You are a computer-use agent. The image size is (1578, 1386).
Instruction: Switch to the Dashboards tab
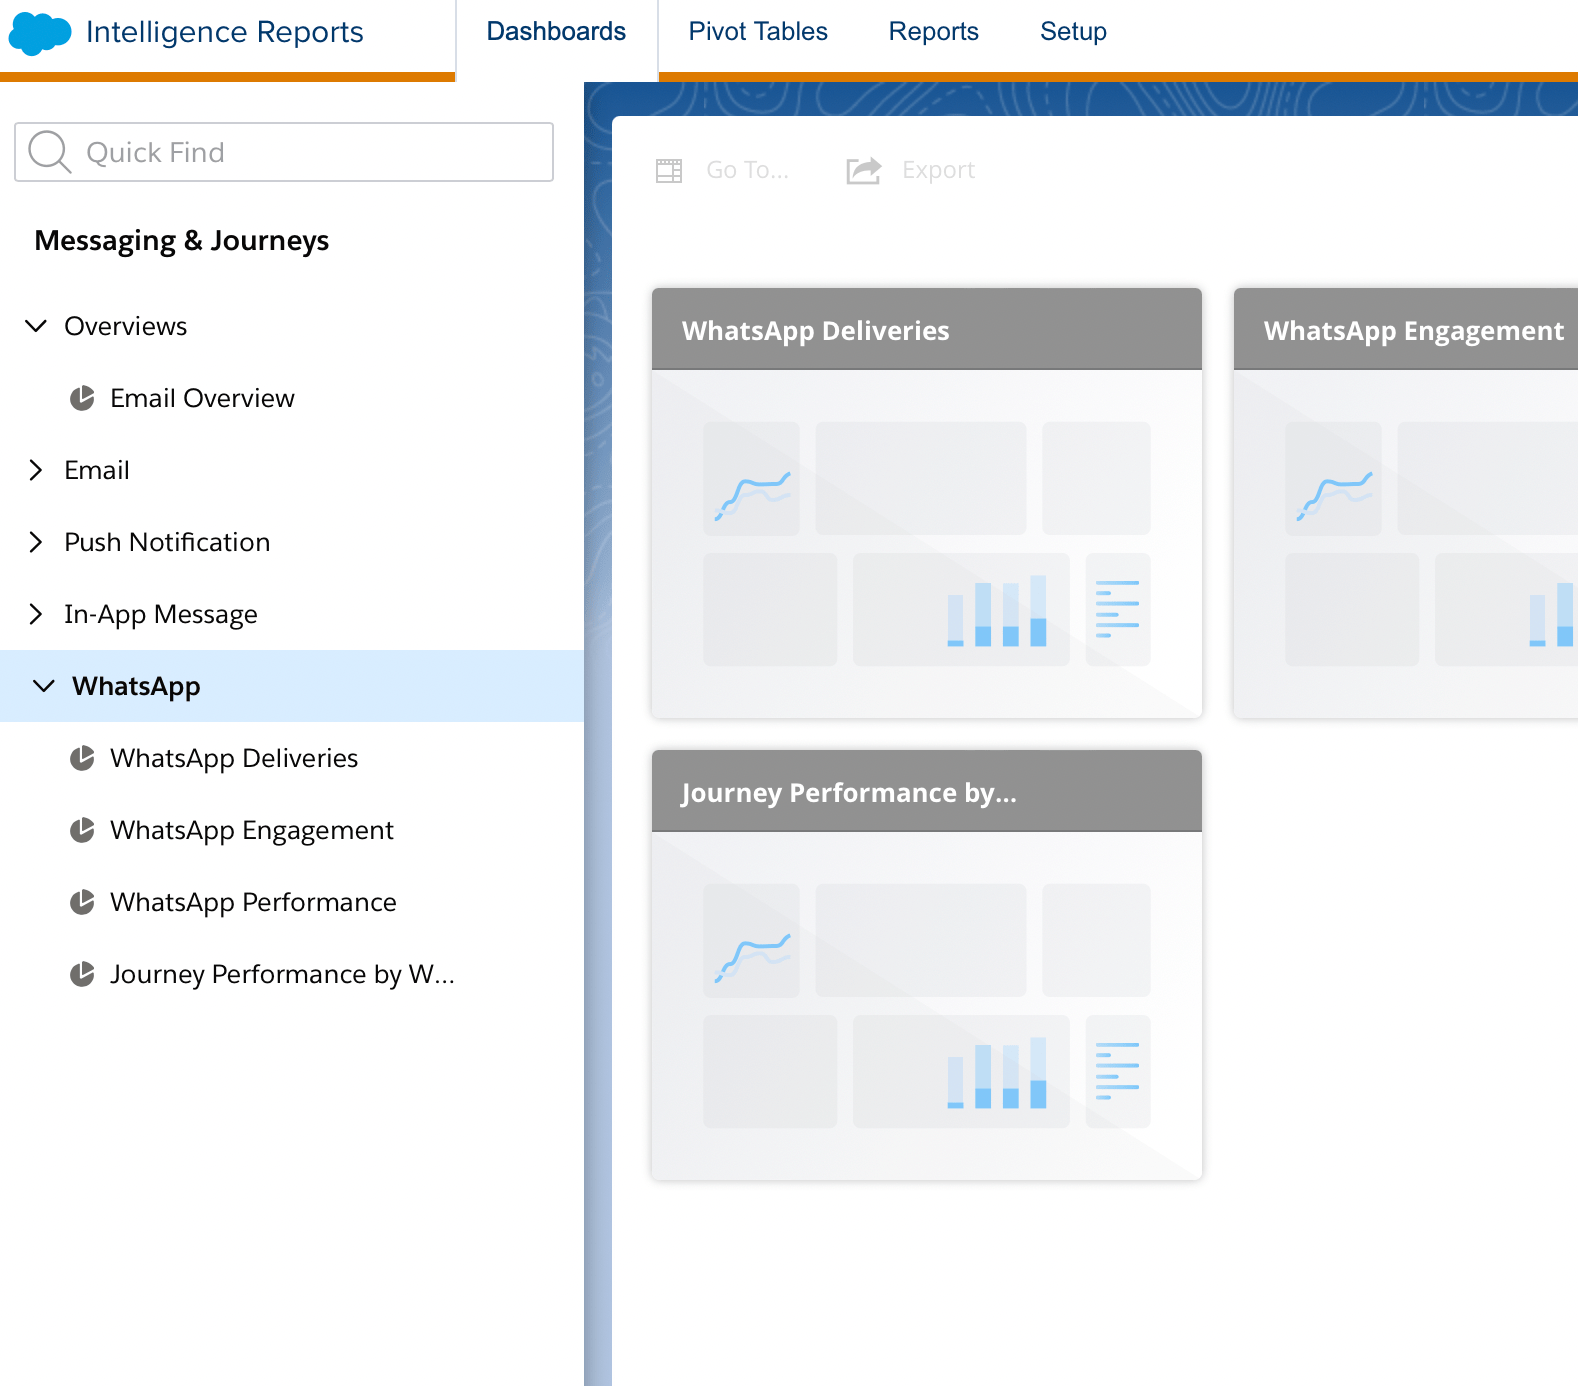pyautogui.click(x=556, y=32)
